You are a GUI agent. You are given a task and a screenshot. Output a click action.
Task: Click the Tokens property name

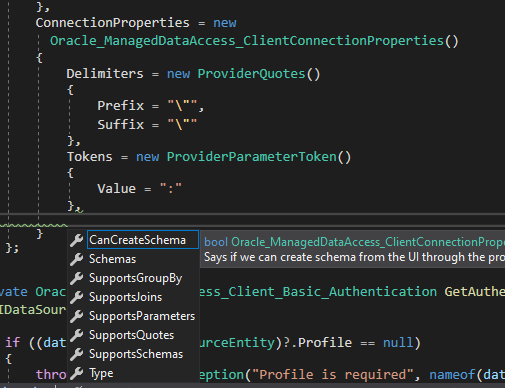point(90,157)
